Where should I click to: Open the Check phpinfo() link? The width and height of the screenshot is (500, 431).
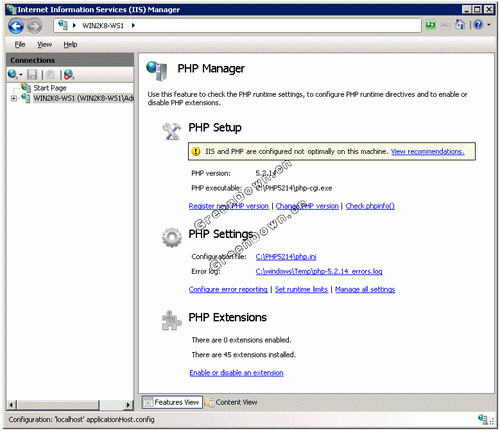pyautogui.click(x=370, y=206)
